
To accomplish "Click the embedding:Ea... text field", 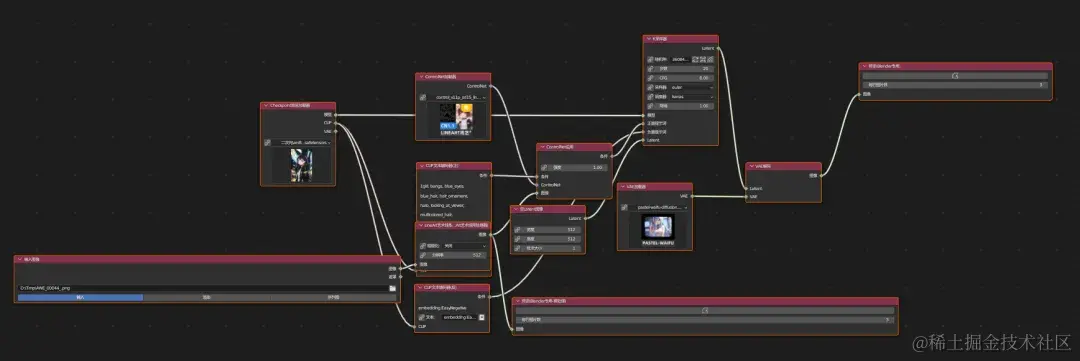I will pyautogui.click(x=459, y=318).
